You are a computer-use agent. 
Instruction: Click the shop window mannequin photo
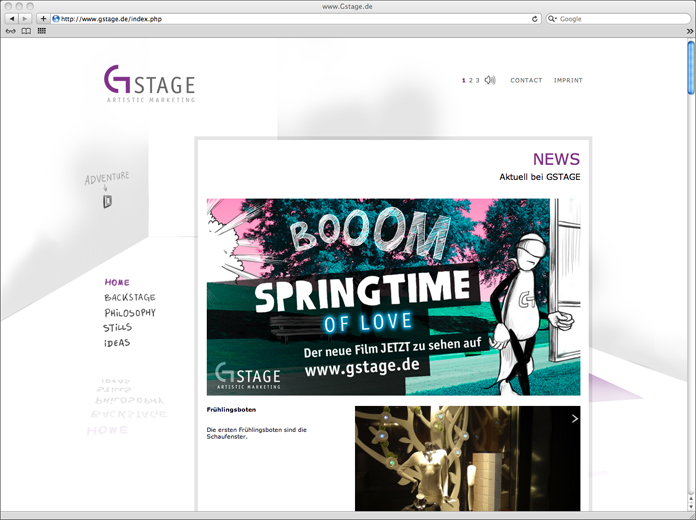[467, 458]
